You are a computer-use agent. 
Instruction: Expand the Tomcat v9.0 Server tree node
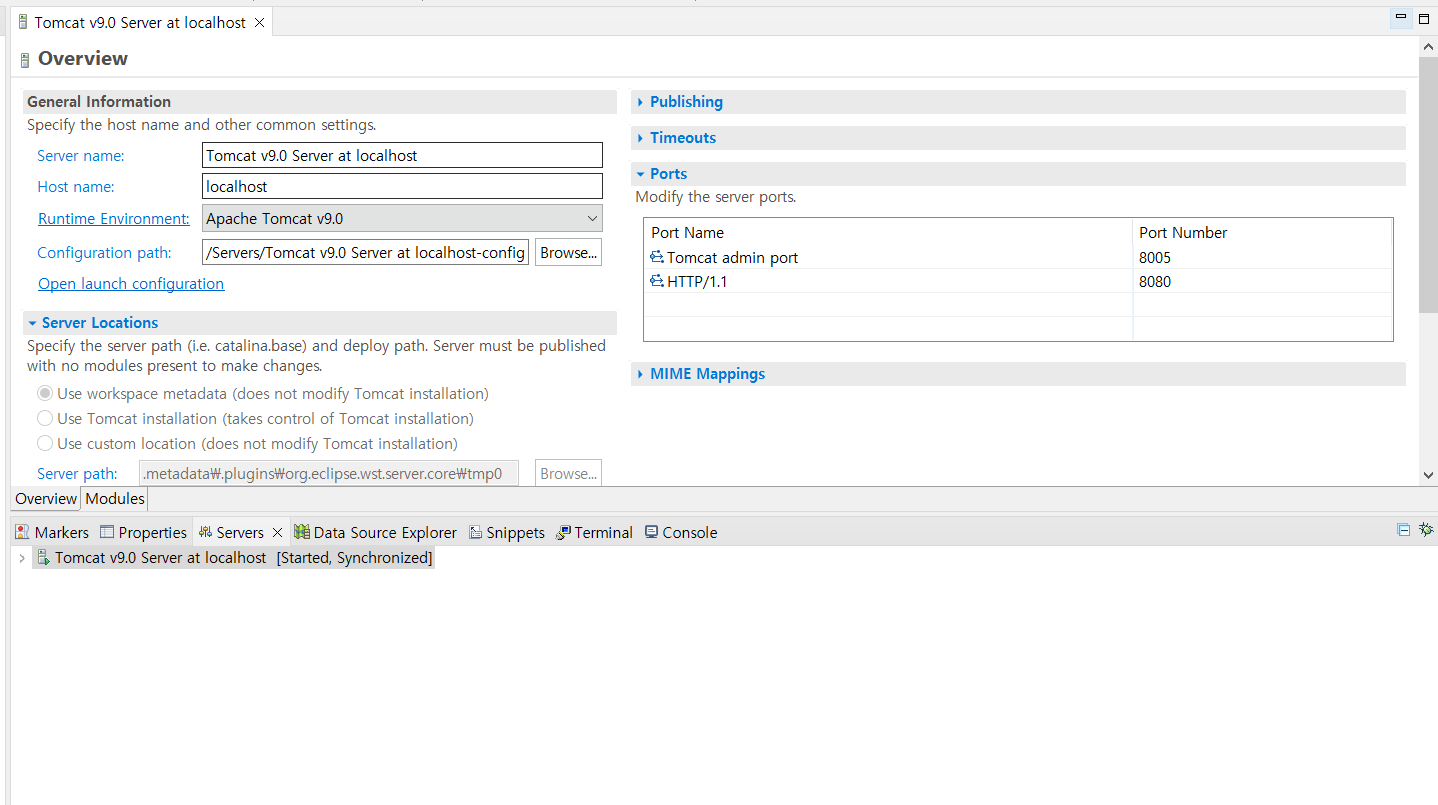22,558
